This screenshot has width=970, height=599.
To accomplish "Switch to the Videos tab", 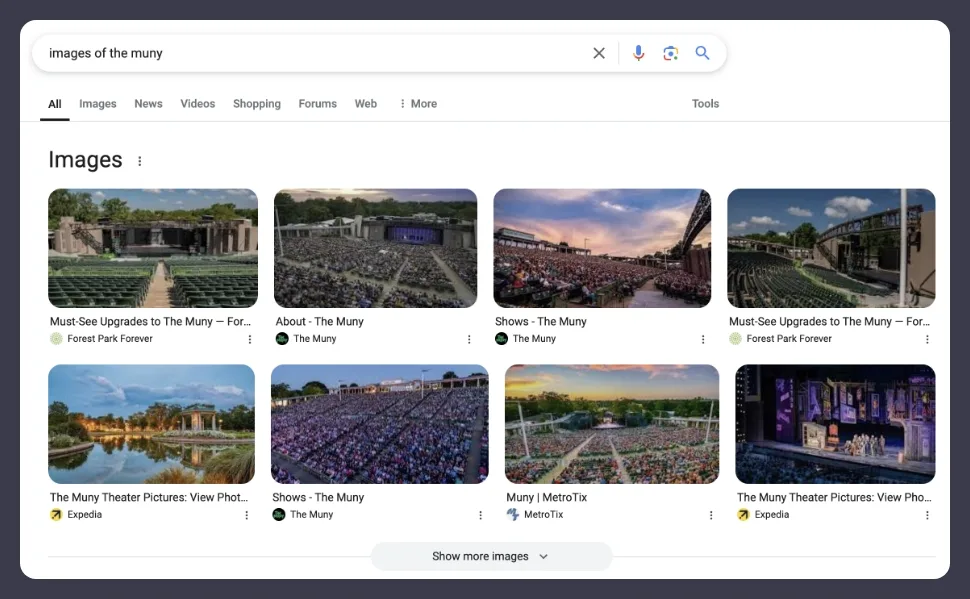I will 197,104.
